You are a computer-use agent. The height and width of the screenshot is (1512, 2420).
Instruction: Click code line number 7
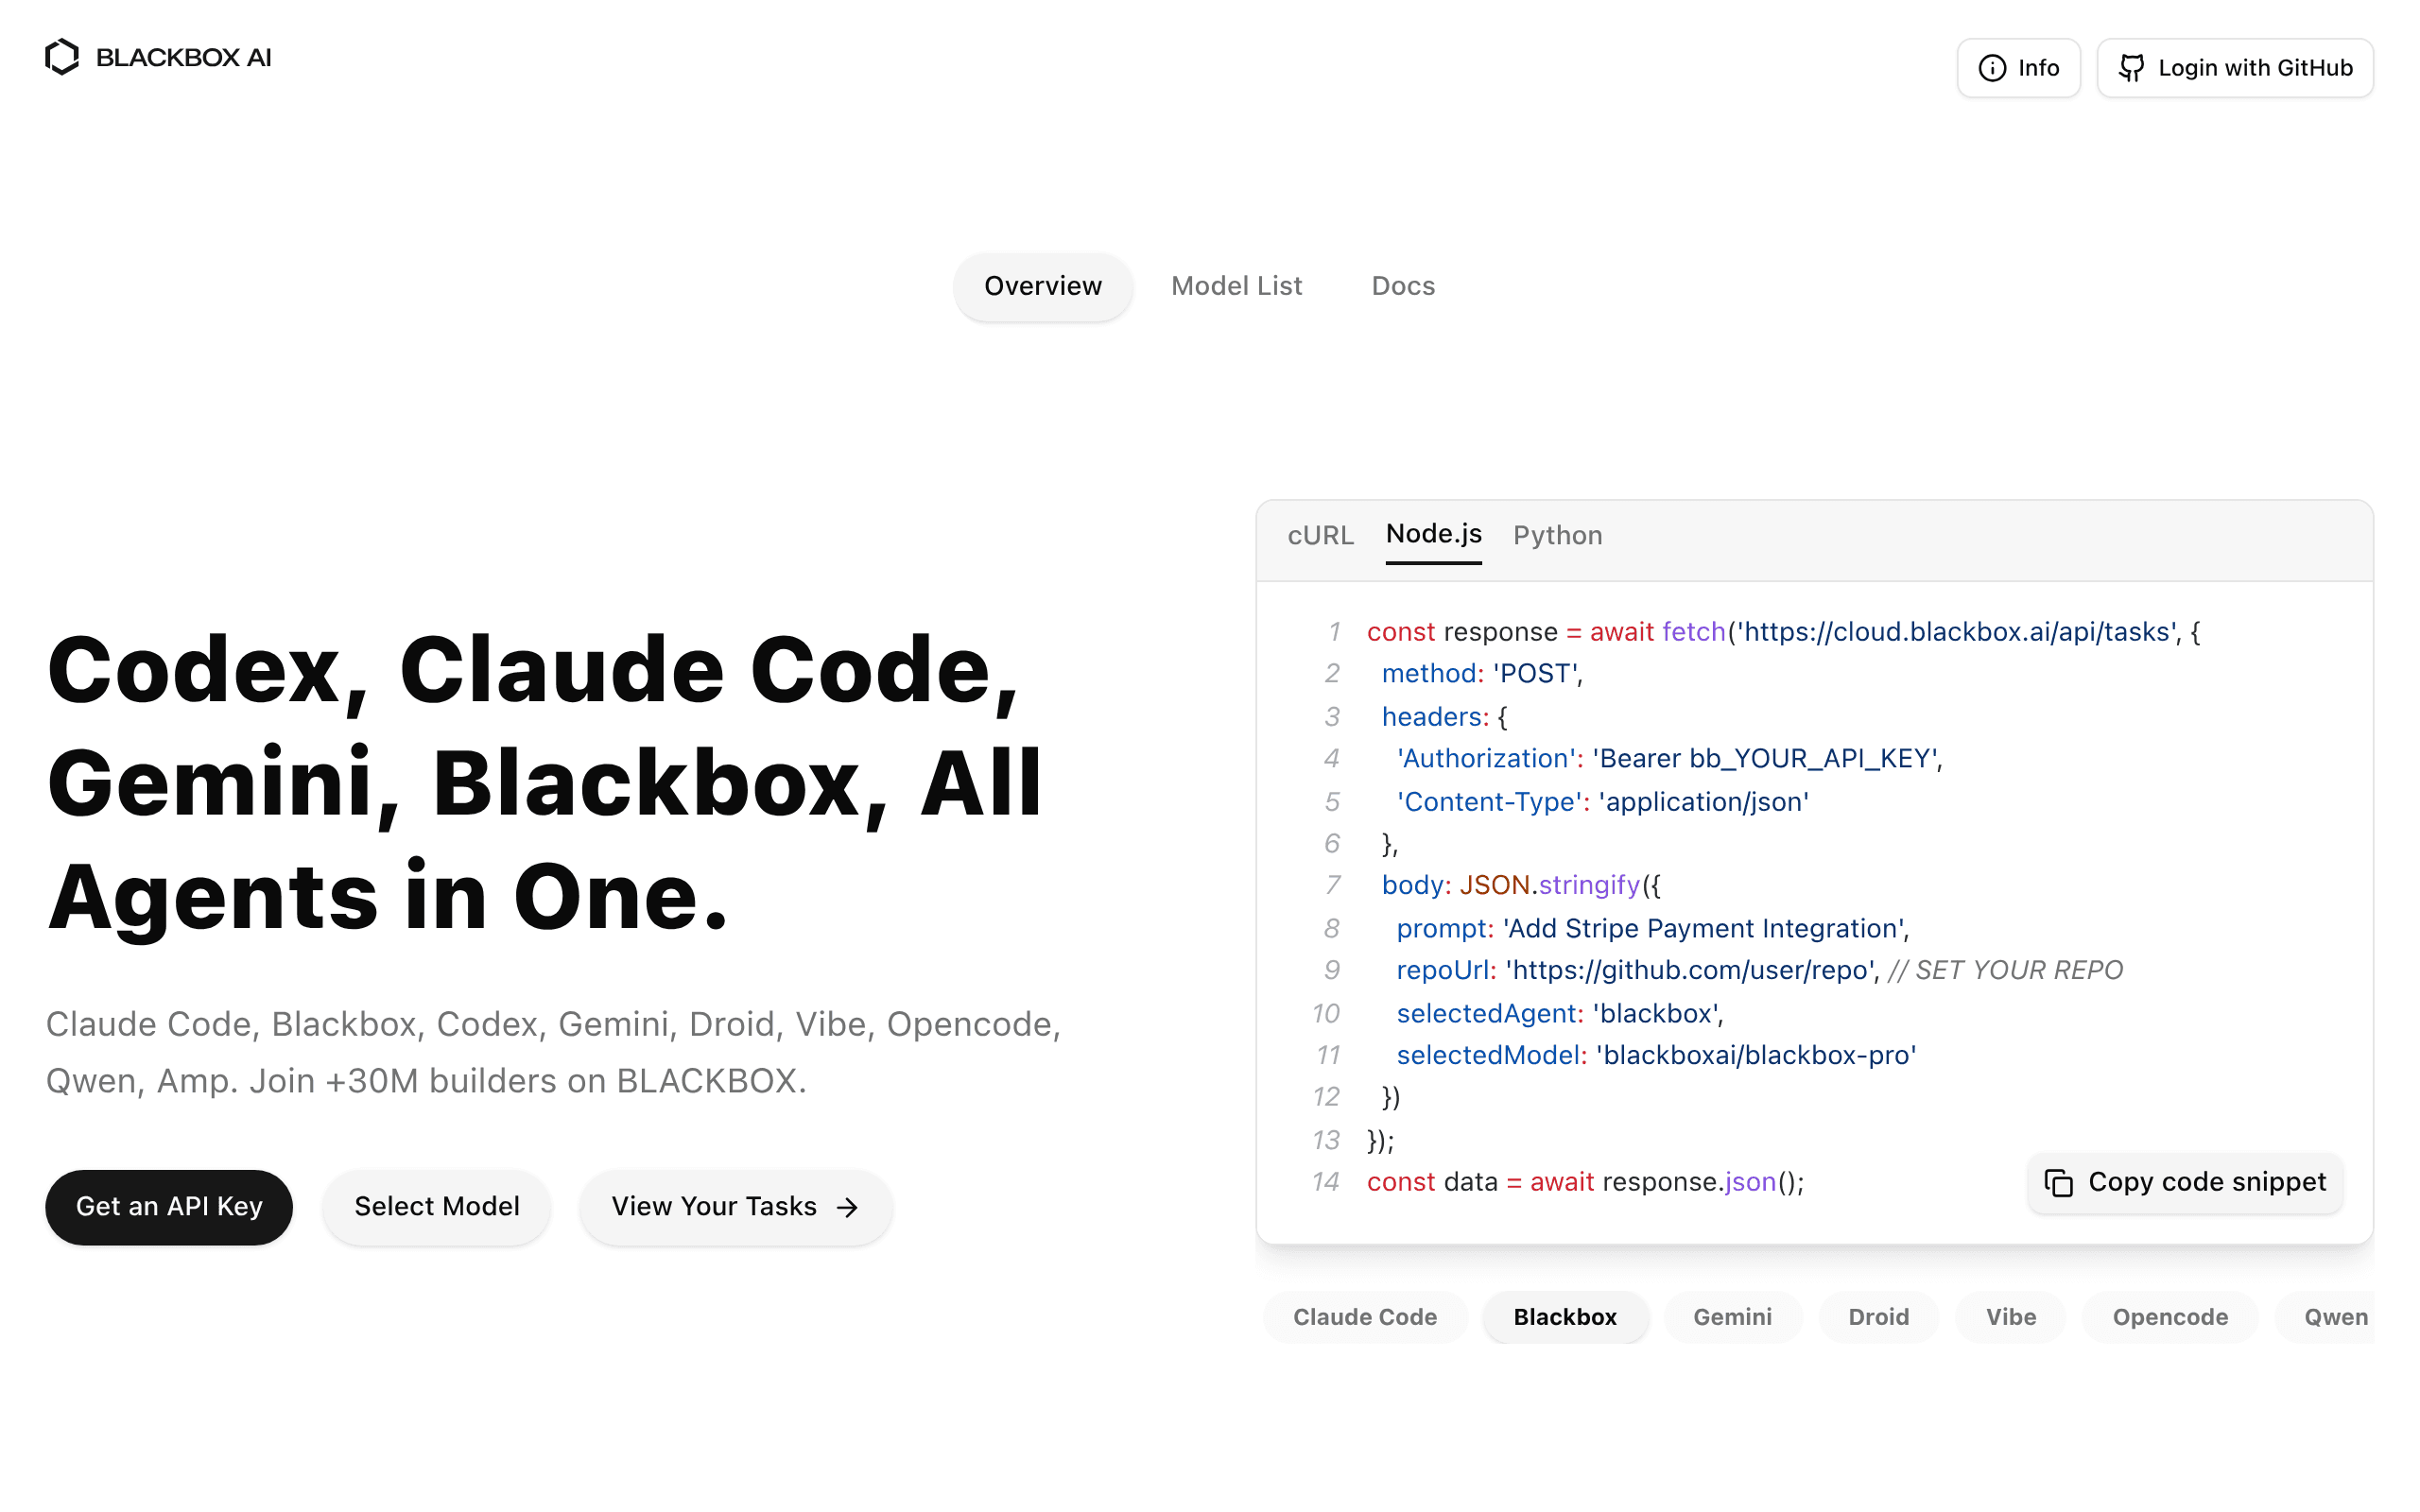[x=1333, y=886]
